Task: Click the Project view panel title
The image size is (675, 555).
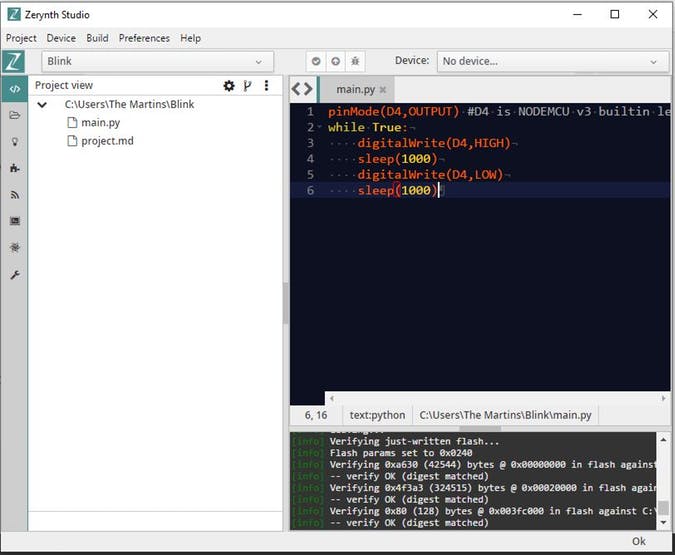Action: click(x=64, y=85)
